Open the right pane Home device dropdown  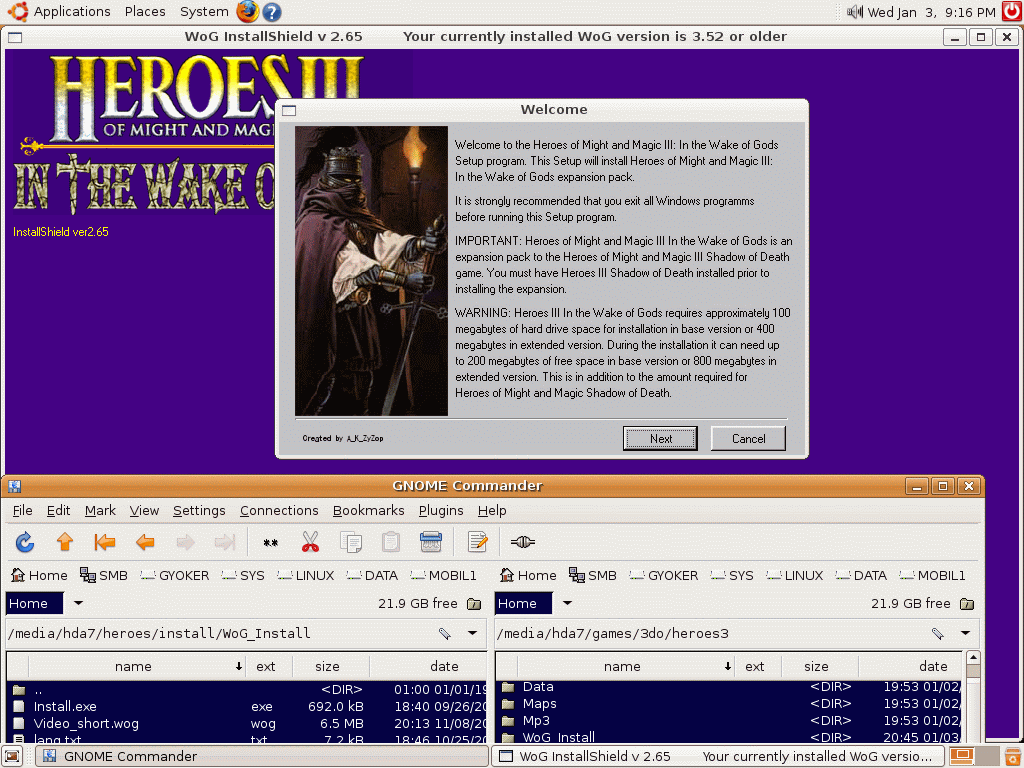[x=567, y=603]
